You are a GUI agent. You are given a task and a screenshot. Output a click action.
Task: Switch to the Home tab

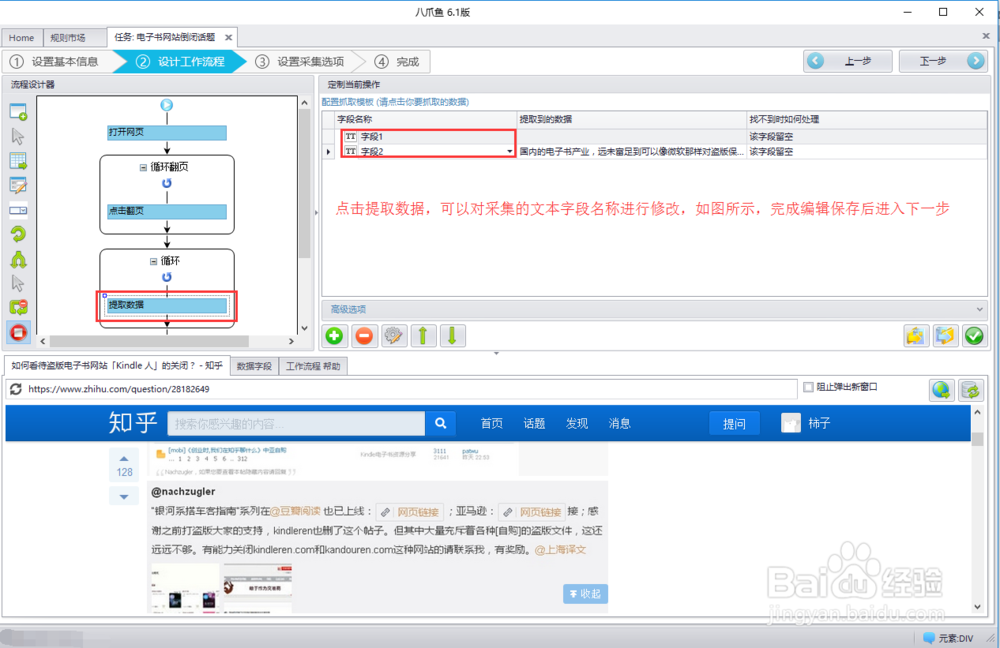click(x=22, y=38)
